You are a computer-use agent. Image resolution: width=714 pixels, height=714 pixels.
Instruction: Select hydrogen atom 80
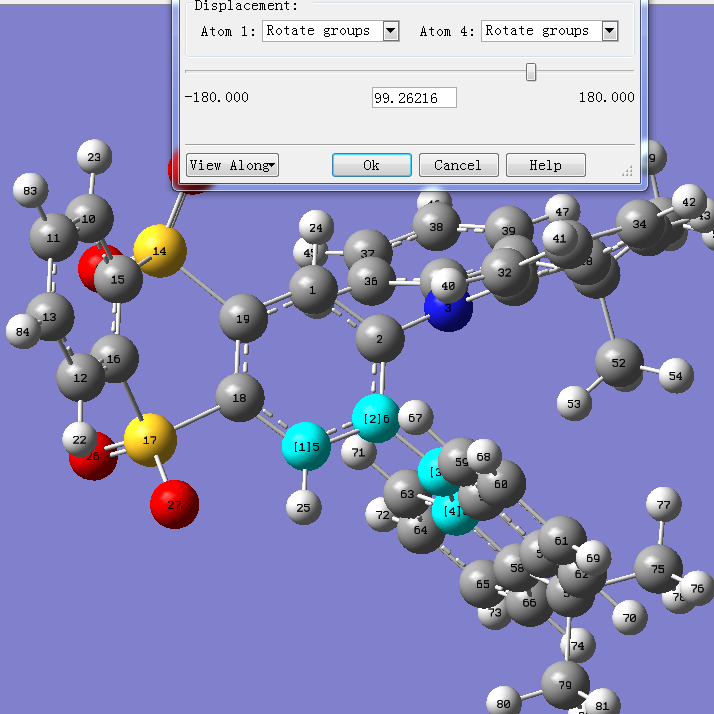(x=504, y=704)
